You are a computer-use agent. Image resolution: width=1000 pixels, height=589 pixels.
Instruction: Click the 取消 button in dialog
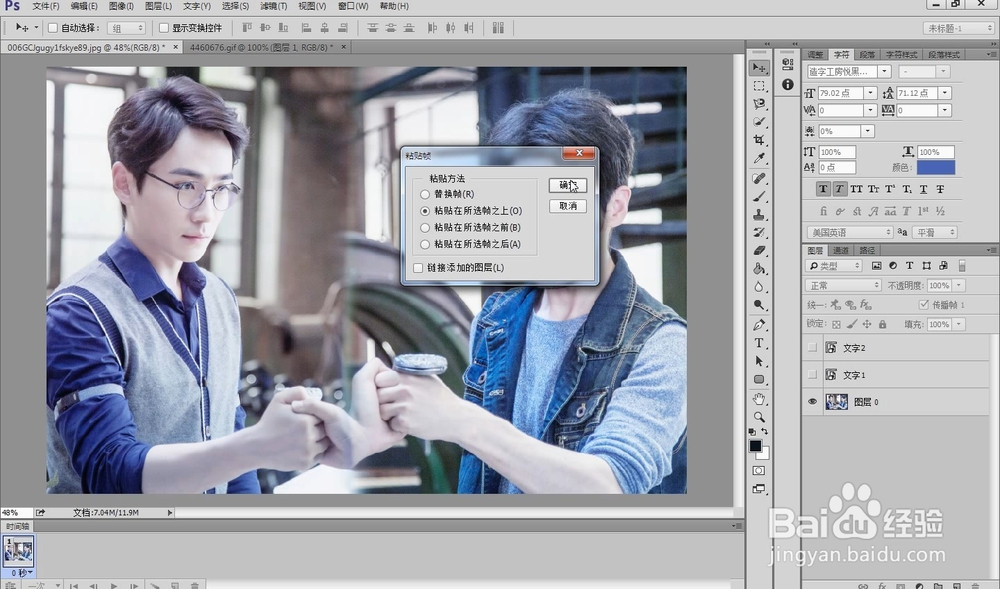(x=568, y=206)
